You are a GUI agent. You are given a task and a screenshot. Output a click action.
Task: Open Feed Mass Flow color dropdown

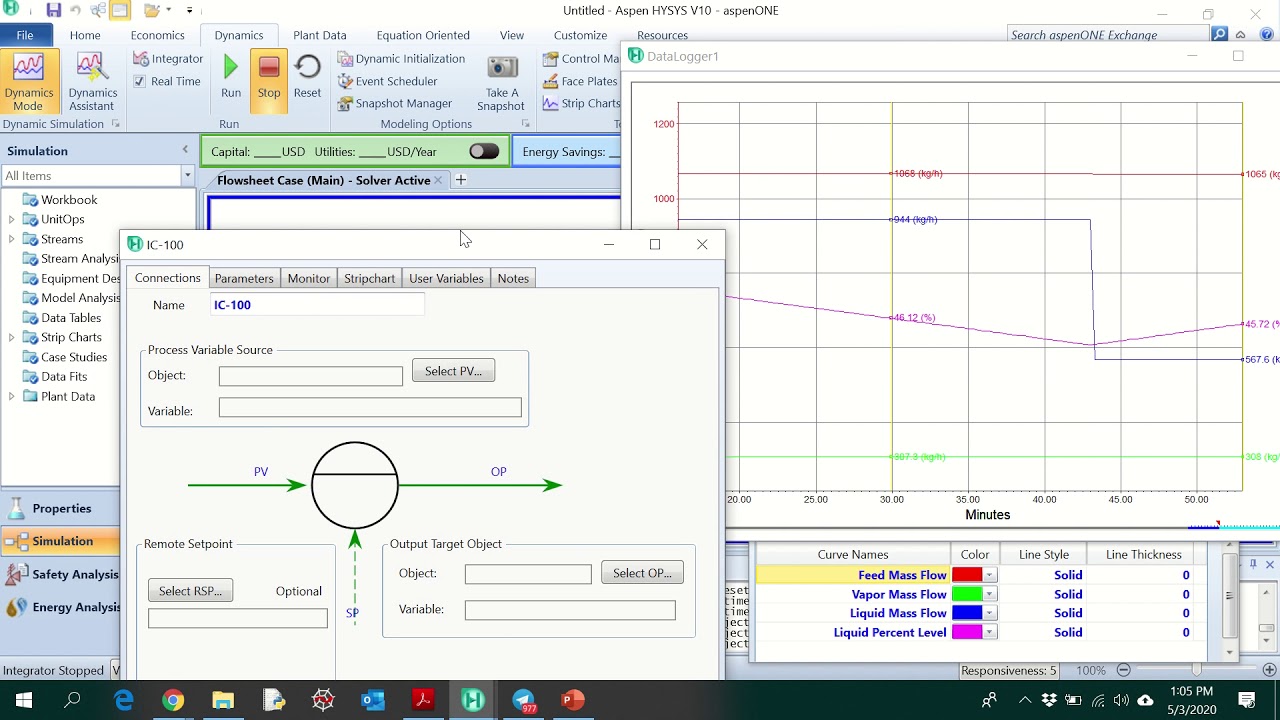coord(989,575)
